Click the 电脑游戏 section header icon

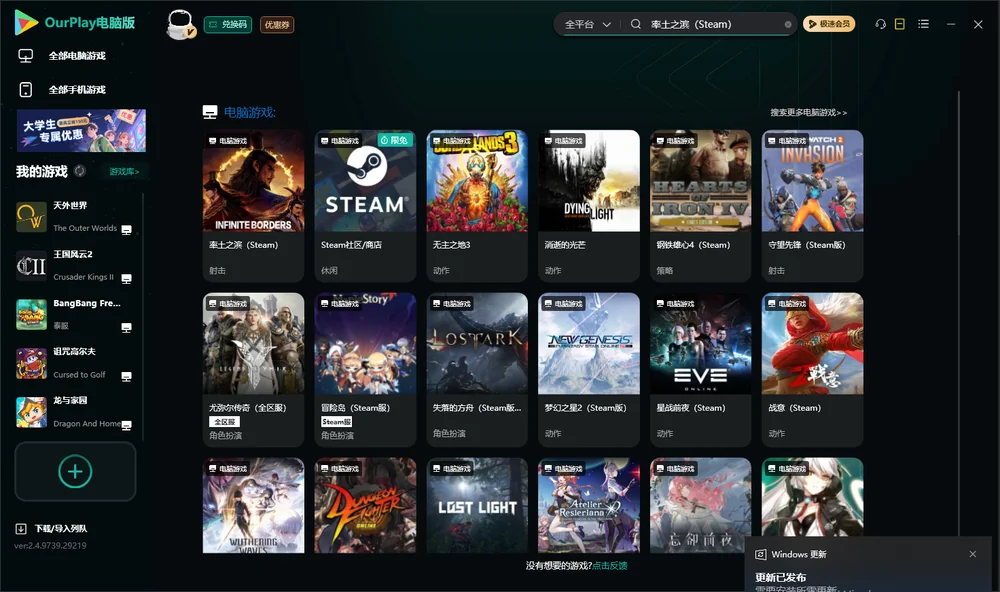[210, 112]
